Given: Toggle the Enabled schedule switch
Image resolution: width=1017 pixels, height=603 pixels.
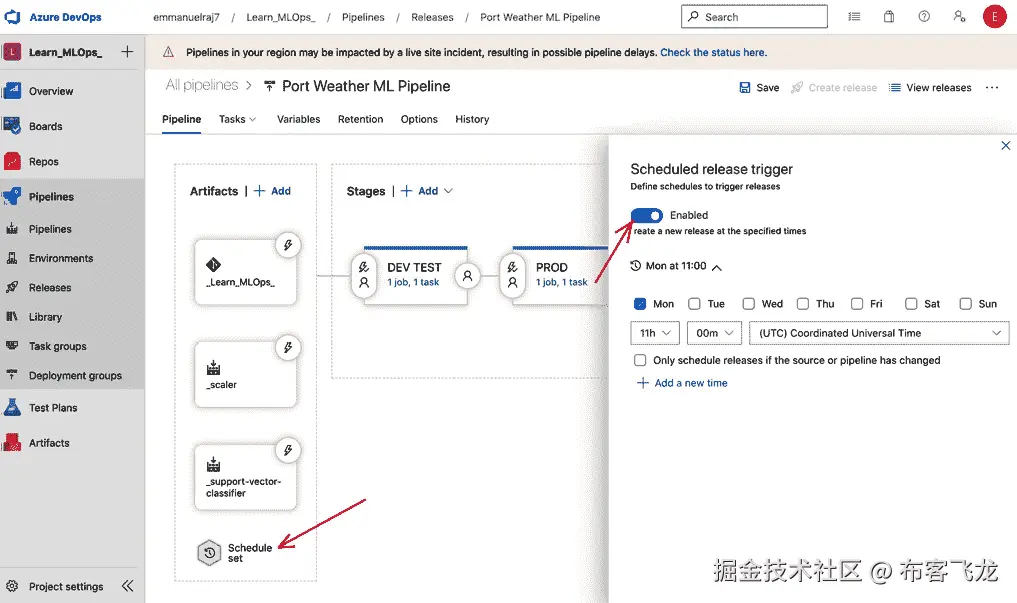Looking at the screenshot, I should coord(647,215).
